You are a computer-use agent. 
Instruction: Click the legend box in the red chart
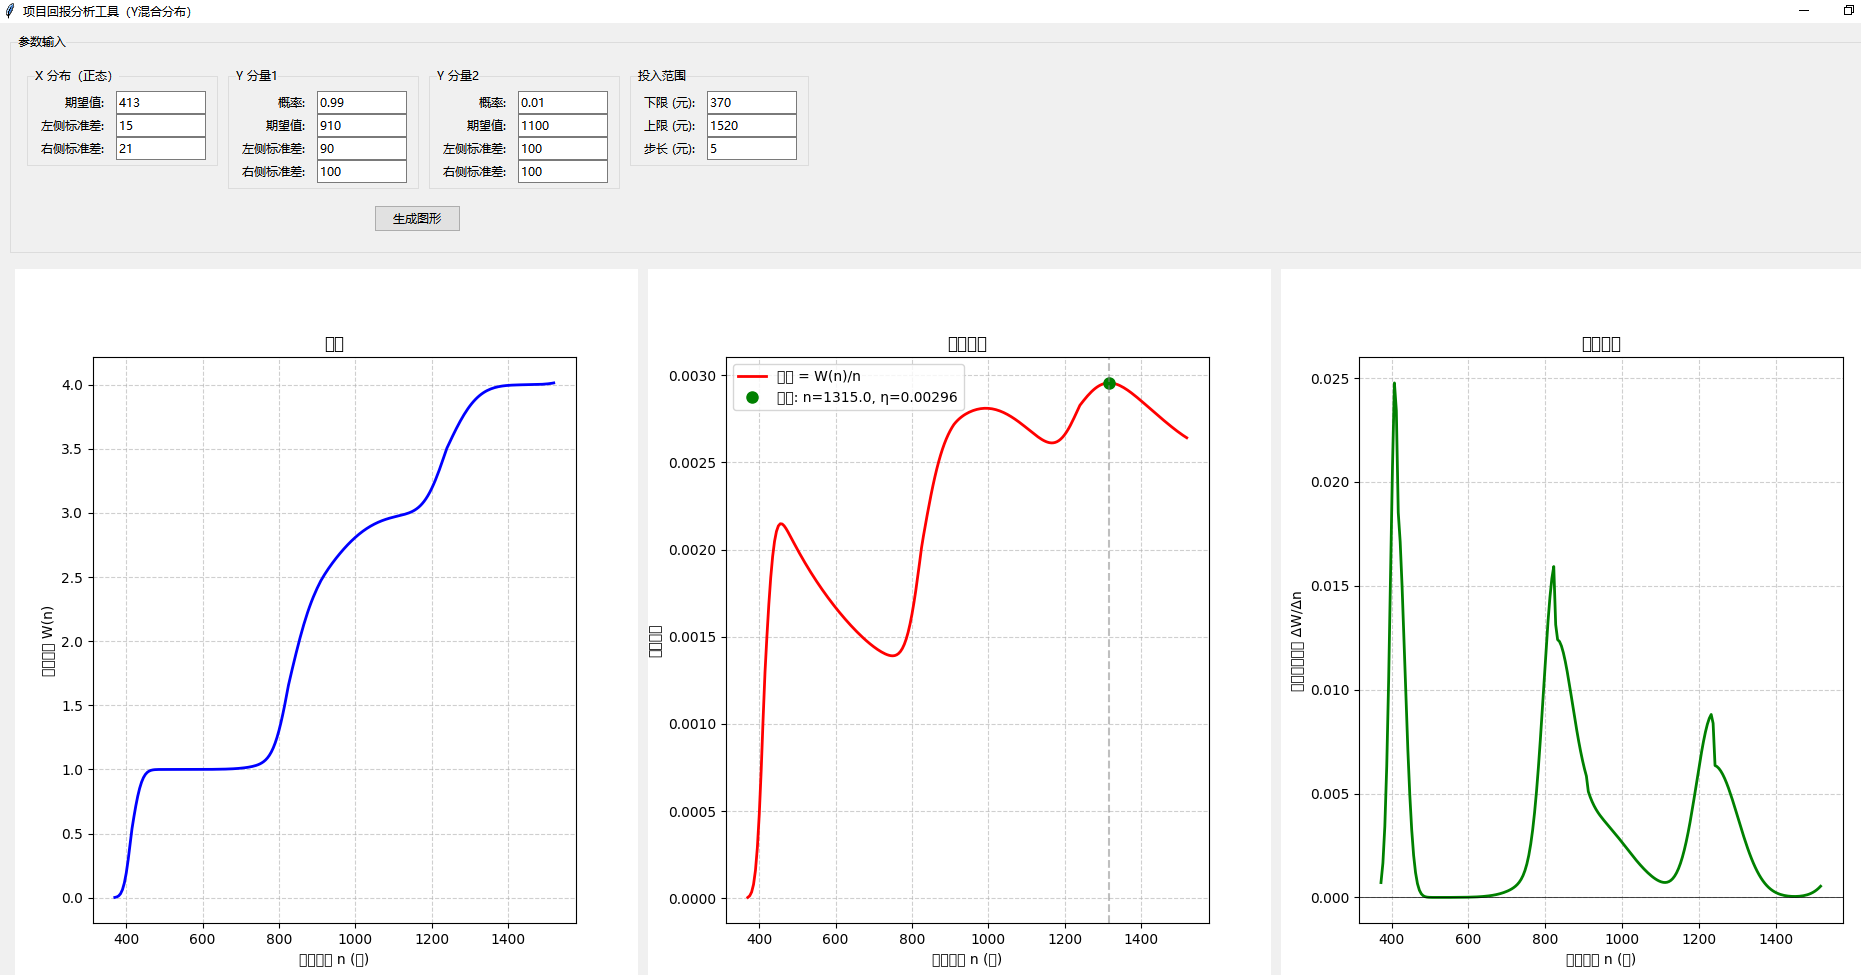click(x=848, y=387)
